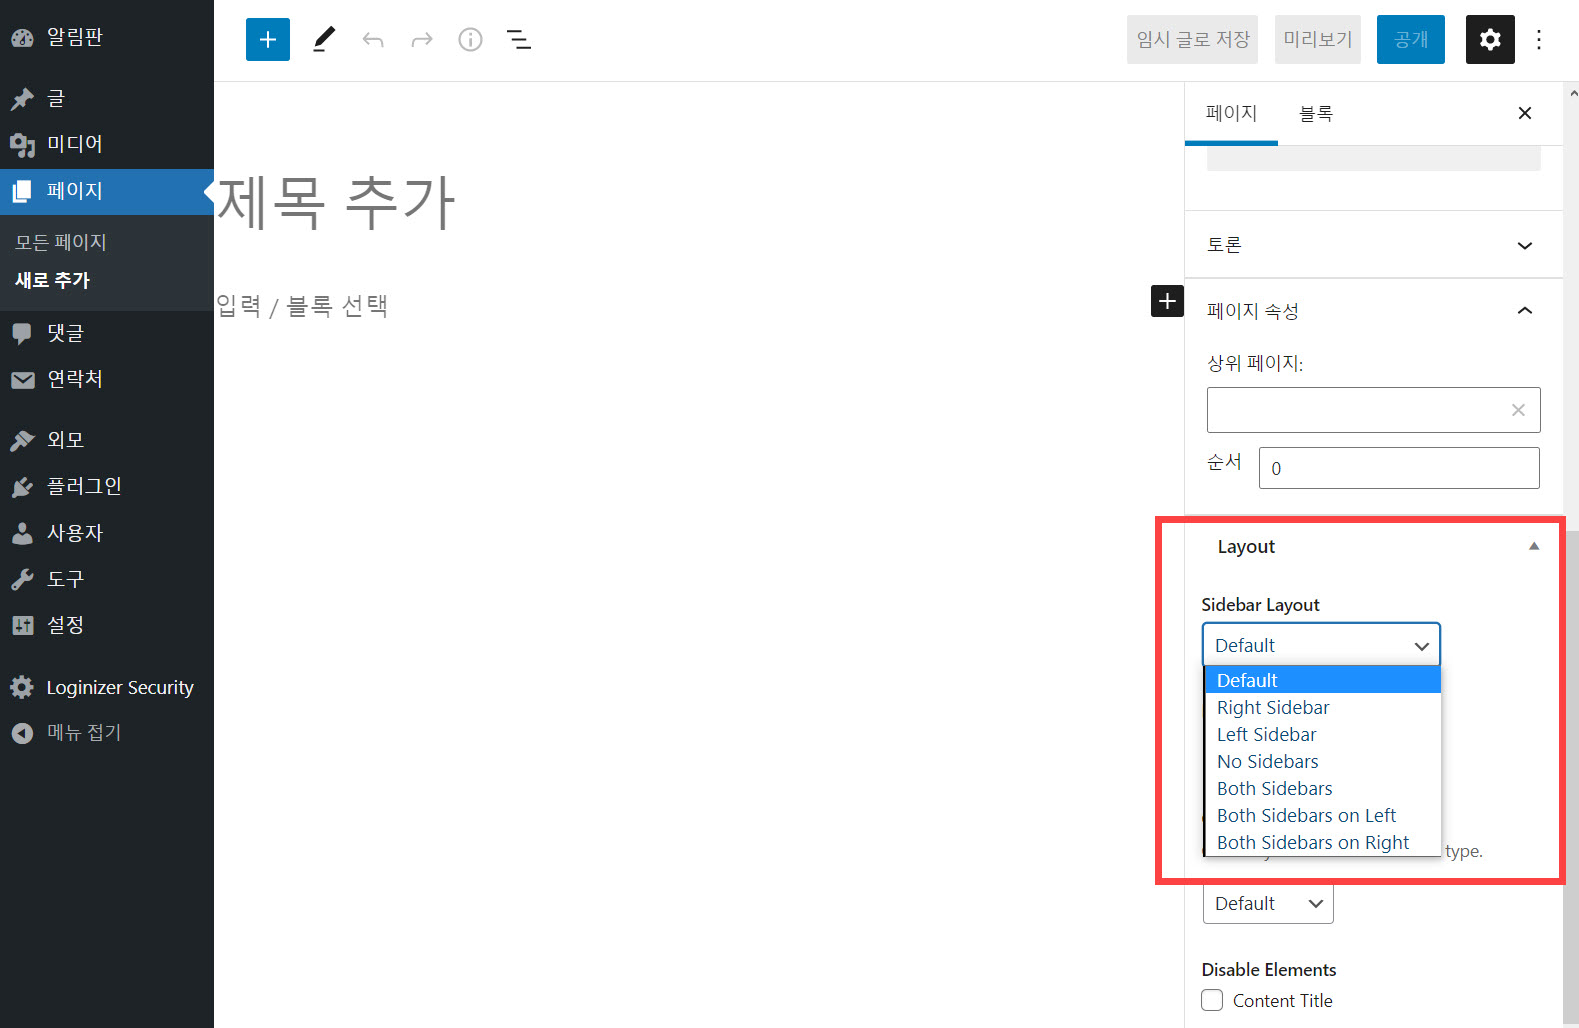Viewport: 1579px width, 1028px height.
Task: Switch to the 페이지 tab in sidebar
Action: point(1231,113)
